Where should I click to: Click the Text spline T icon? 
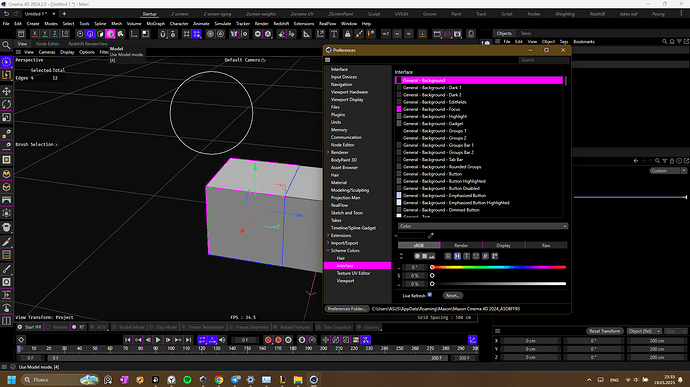(334, 34)
